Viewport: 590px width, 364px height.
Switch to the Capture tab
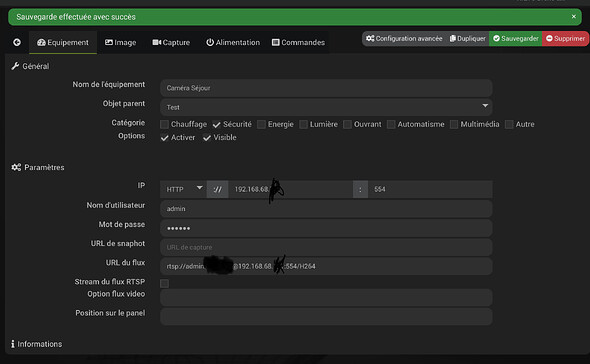click(171, 43)
